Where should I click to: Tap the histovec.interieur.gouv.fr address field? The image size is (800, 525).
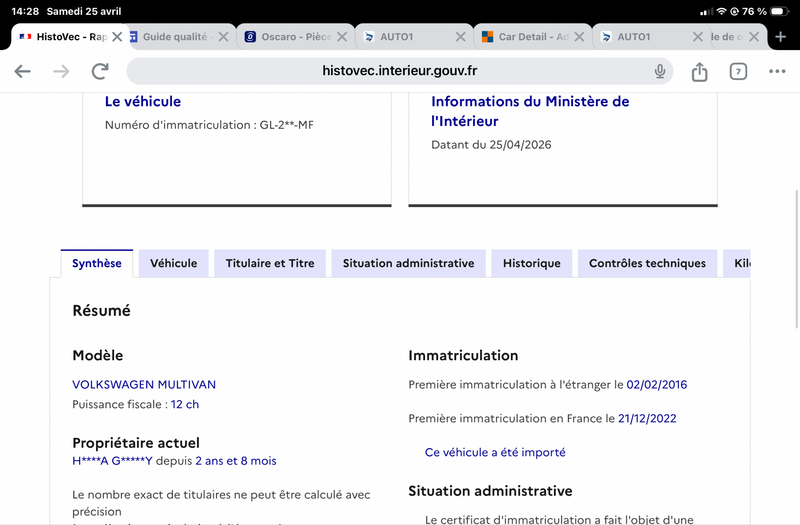click(x=399, y=71)
